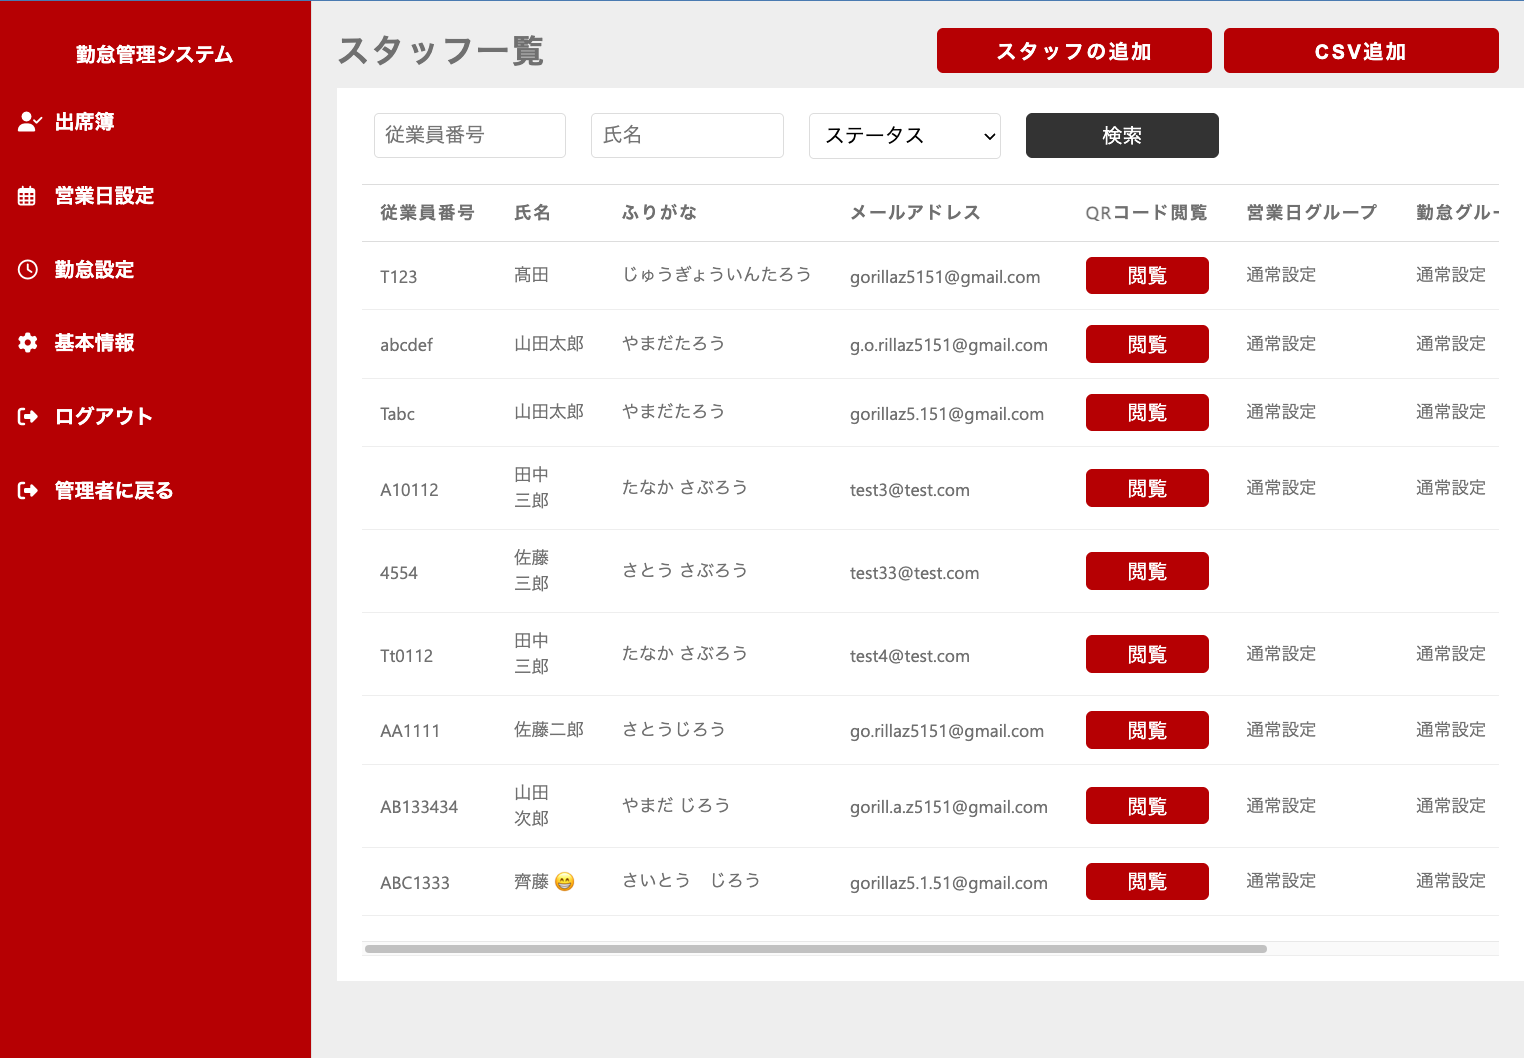
Task: Open 閲覧 for employee 4554
Action: coord(1146,571)
